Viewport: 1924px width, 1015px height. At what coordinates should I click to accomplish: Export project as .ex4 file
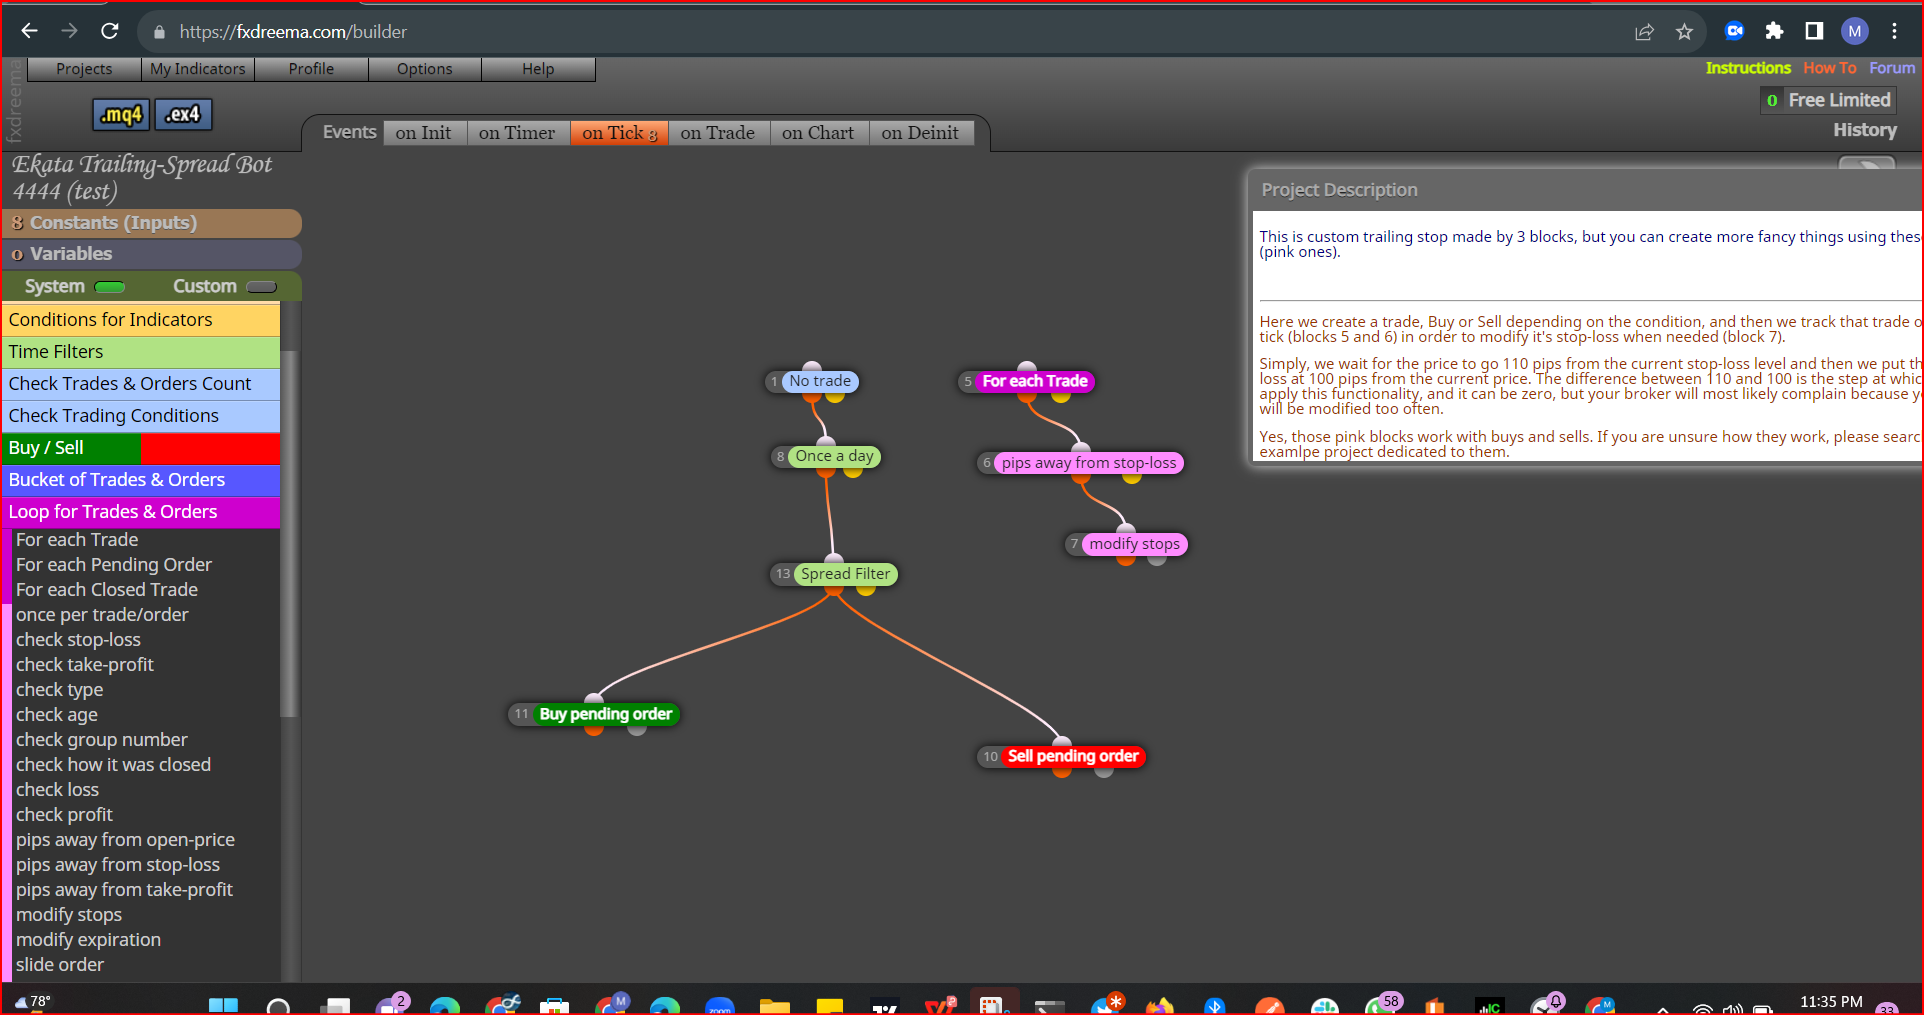coord(183,114)
